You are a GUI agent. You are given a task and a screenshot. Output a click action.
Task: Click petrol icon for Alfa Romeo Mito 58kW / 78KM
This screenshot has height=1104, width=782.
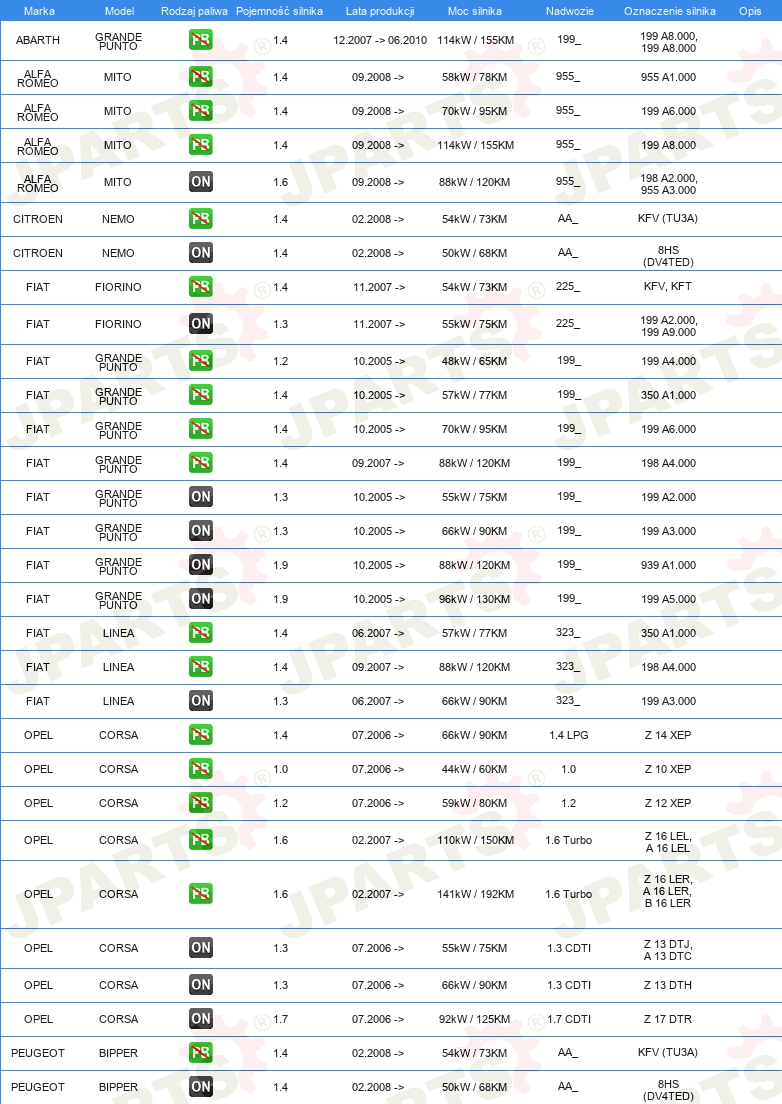[x=201, y=77]
